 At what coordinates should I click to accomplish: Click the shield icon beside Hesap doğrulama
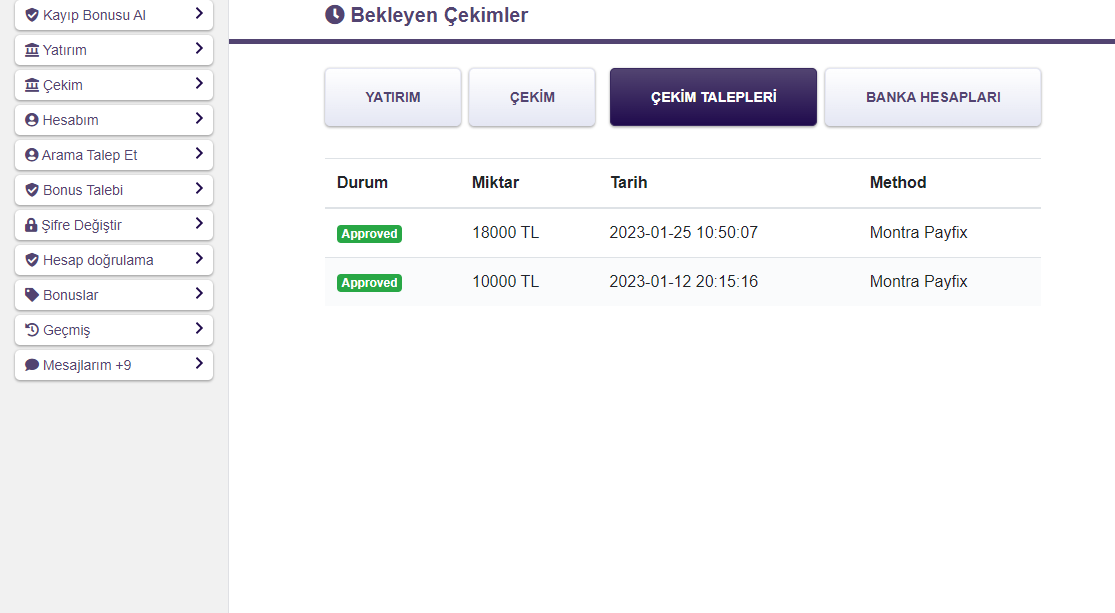(32, 260)
